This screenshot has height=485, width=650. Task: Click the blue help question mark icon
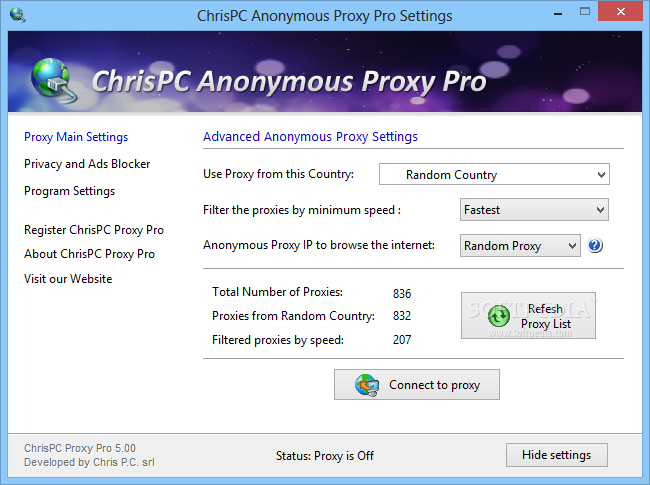click(595, 245)
